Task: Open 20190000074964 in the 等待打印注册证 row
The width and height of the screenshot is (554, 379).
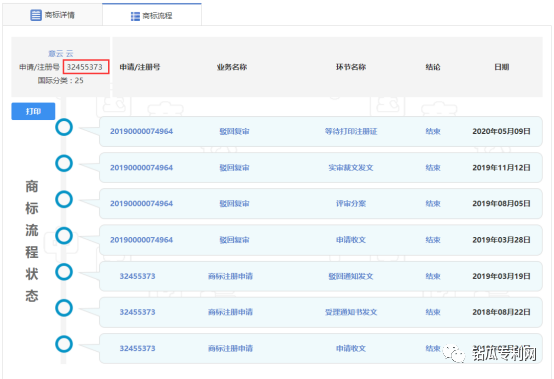Action: (141, 131)
